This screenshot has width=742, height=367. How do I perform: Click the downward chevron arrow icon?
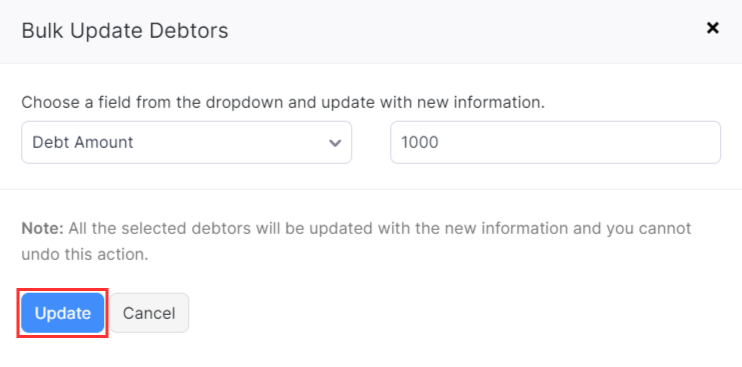(x=335, y=143)
